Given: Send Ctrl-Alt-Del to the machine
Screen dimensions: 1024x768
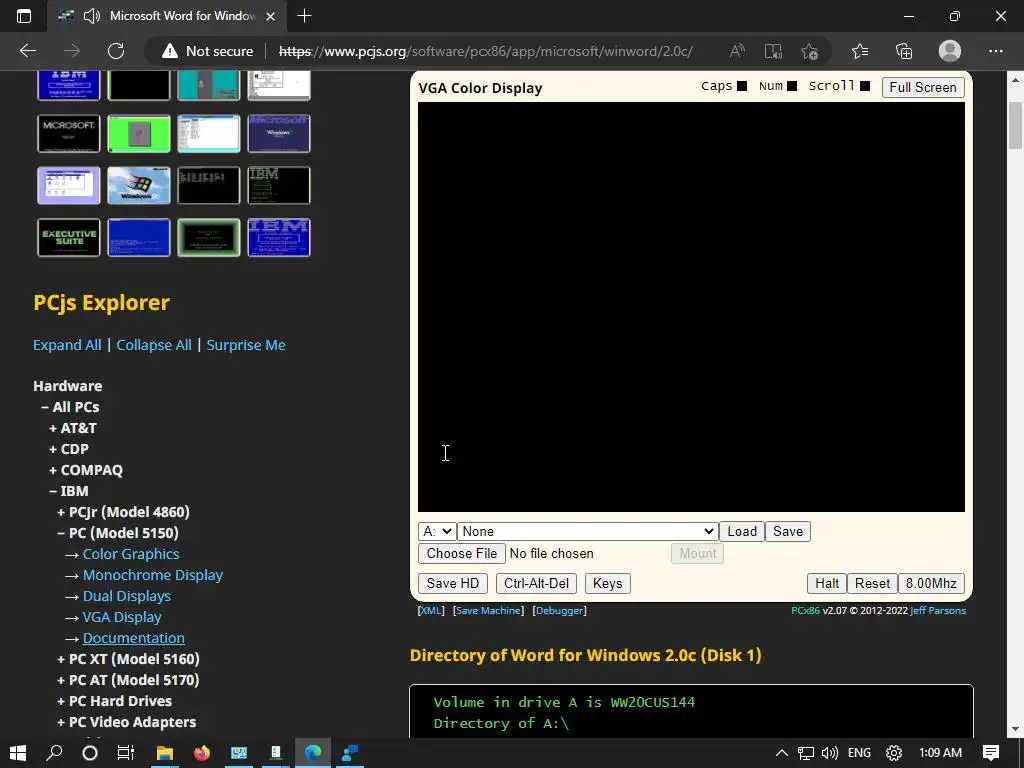Looking at the screenshot, I should click(x=536, y=583).
